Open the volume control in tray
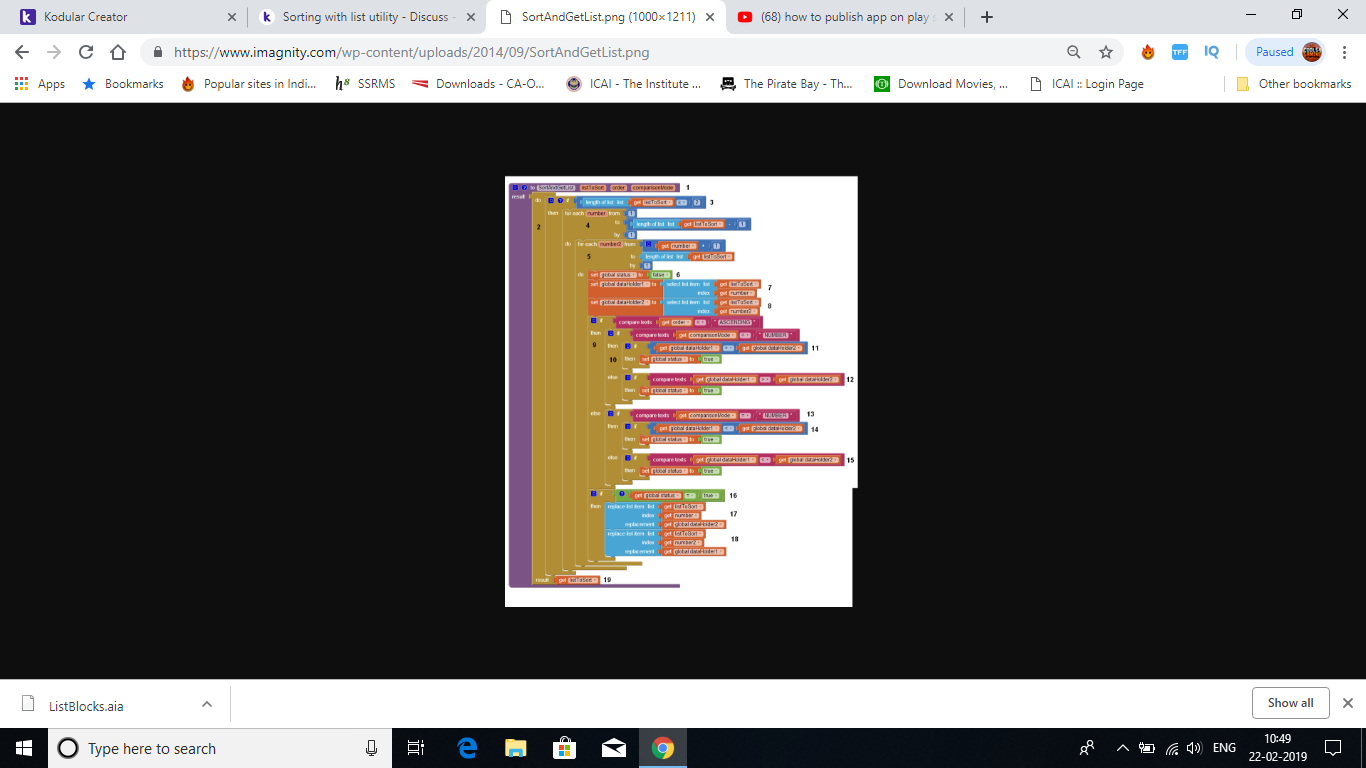The height and width of the screenshot is (768, 1366). 1194,748
